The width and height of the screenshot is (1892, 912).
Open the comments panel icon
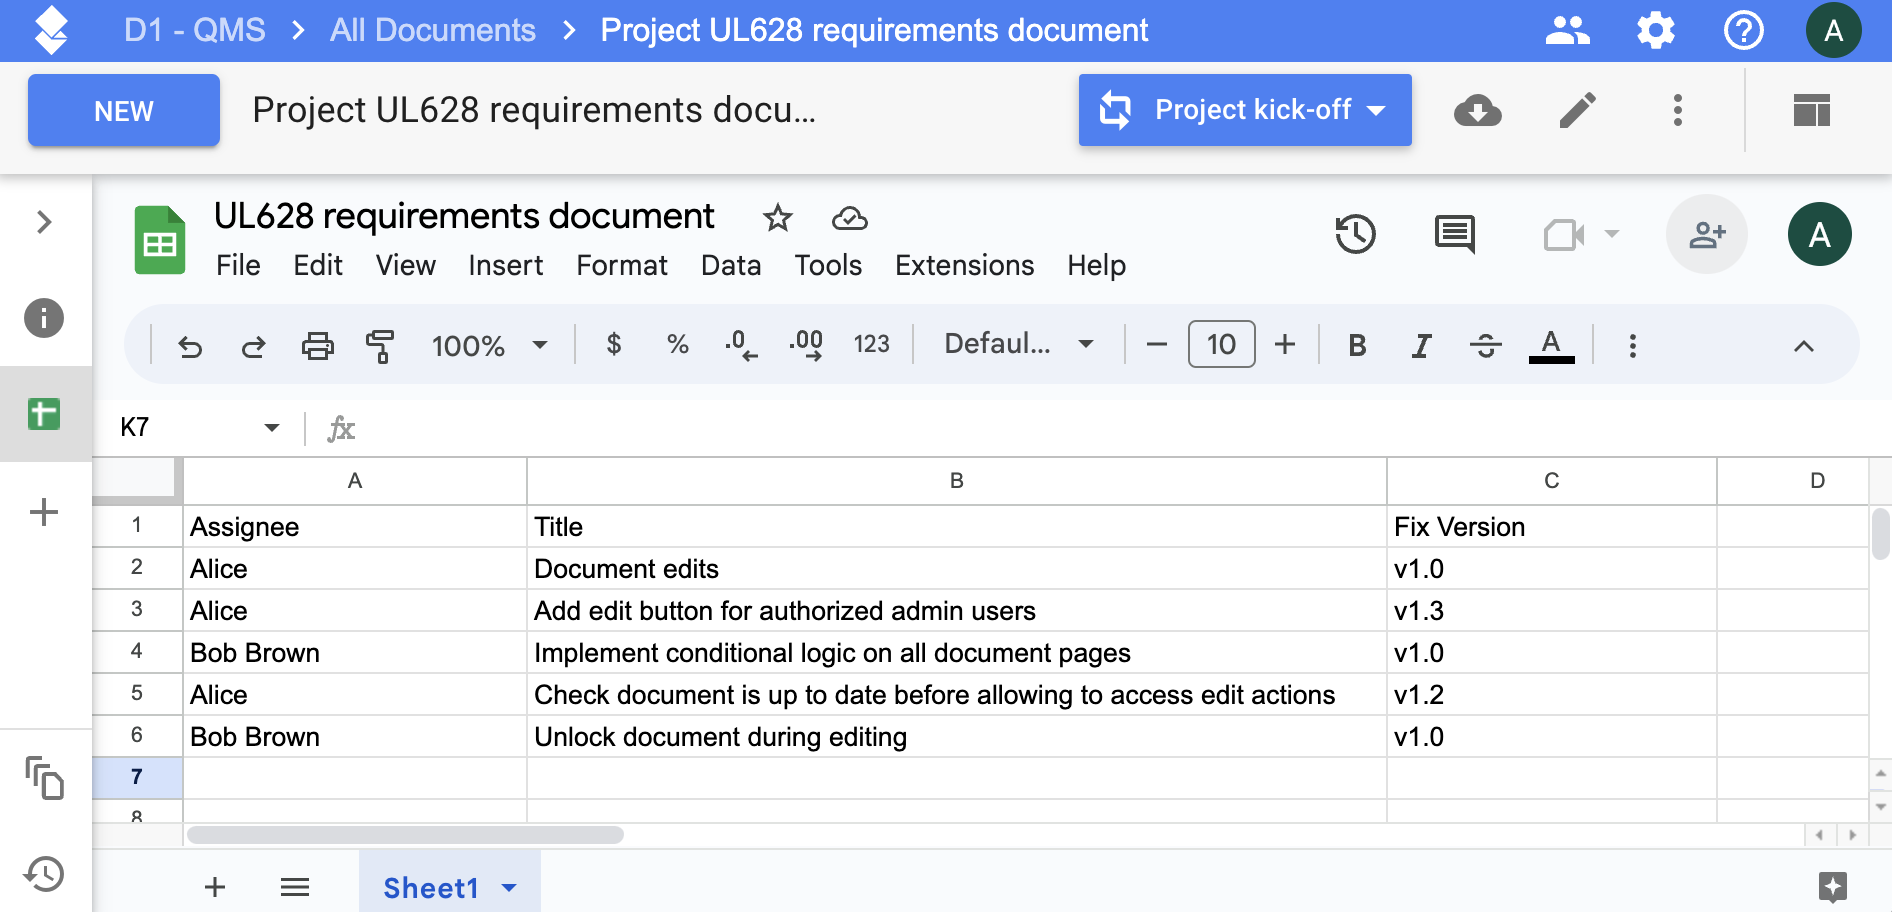point(1454,235)
